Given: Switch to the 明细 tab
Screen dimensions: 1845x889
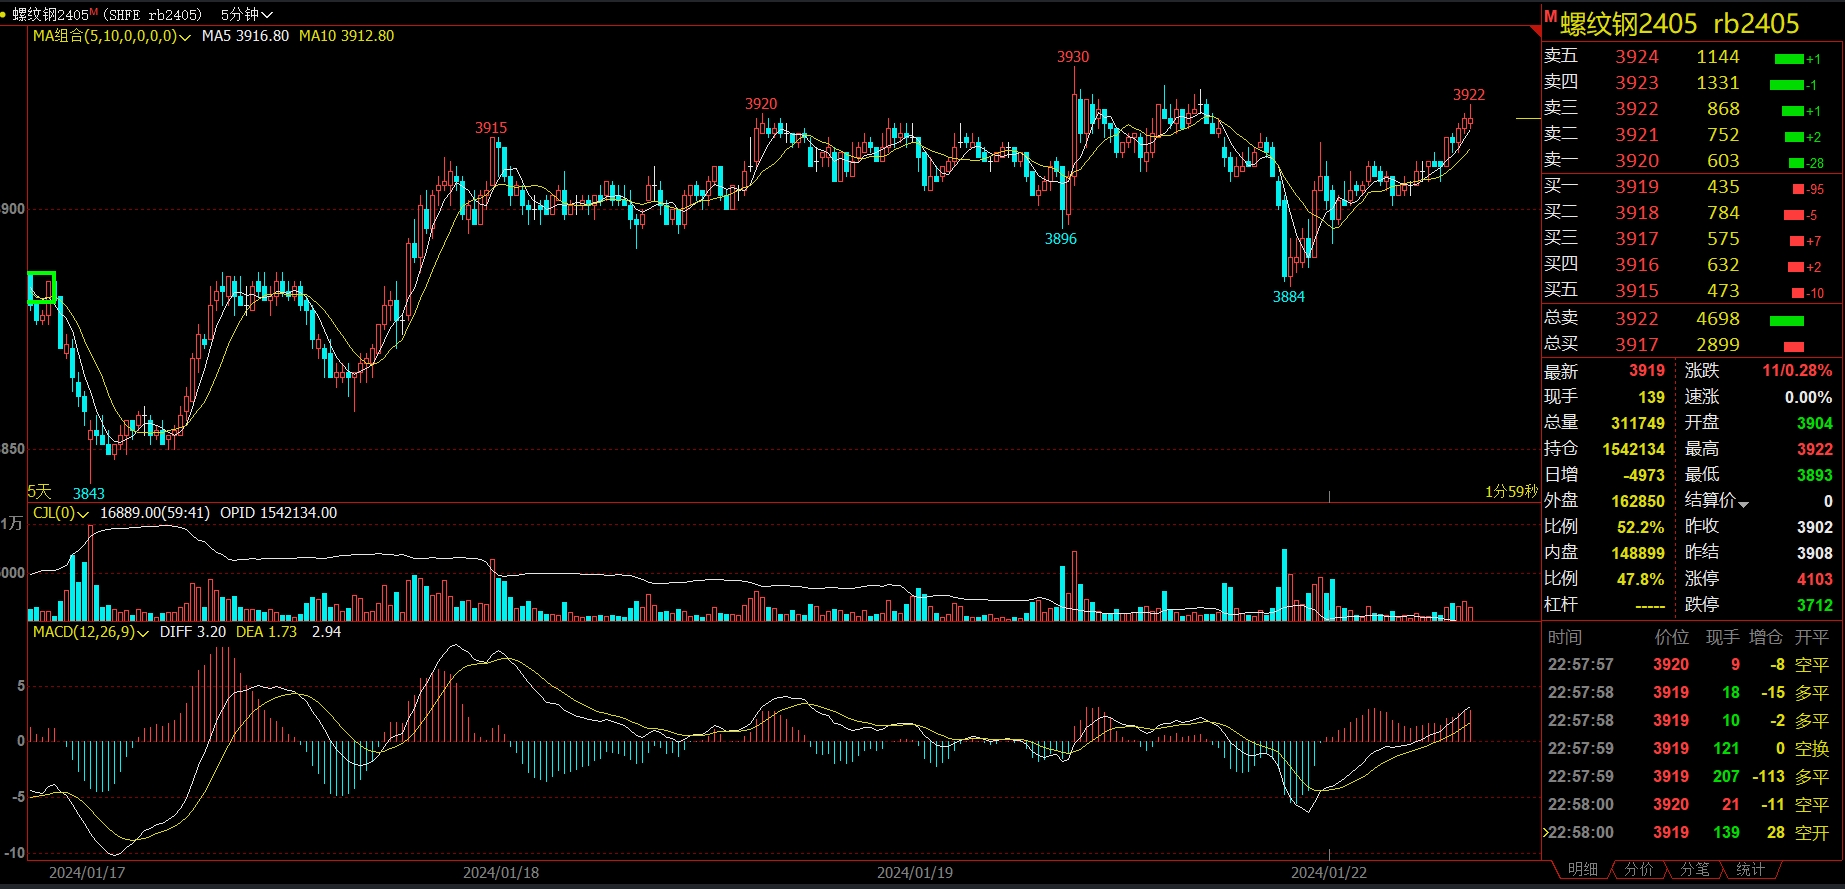Looking at the screenshot, I should click(1583, 869).
